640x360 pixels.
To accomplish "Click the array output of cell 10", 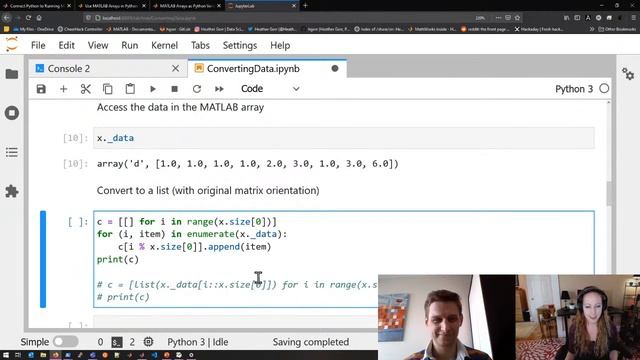I will coord(247,164).
